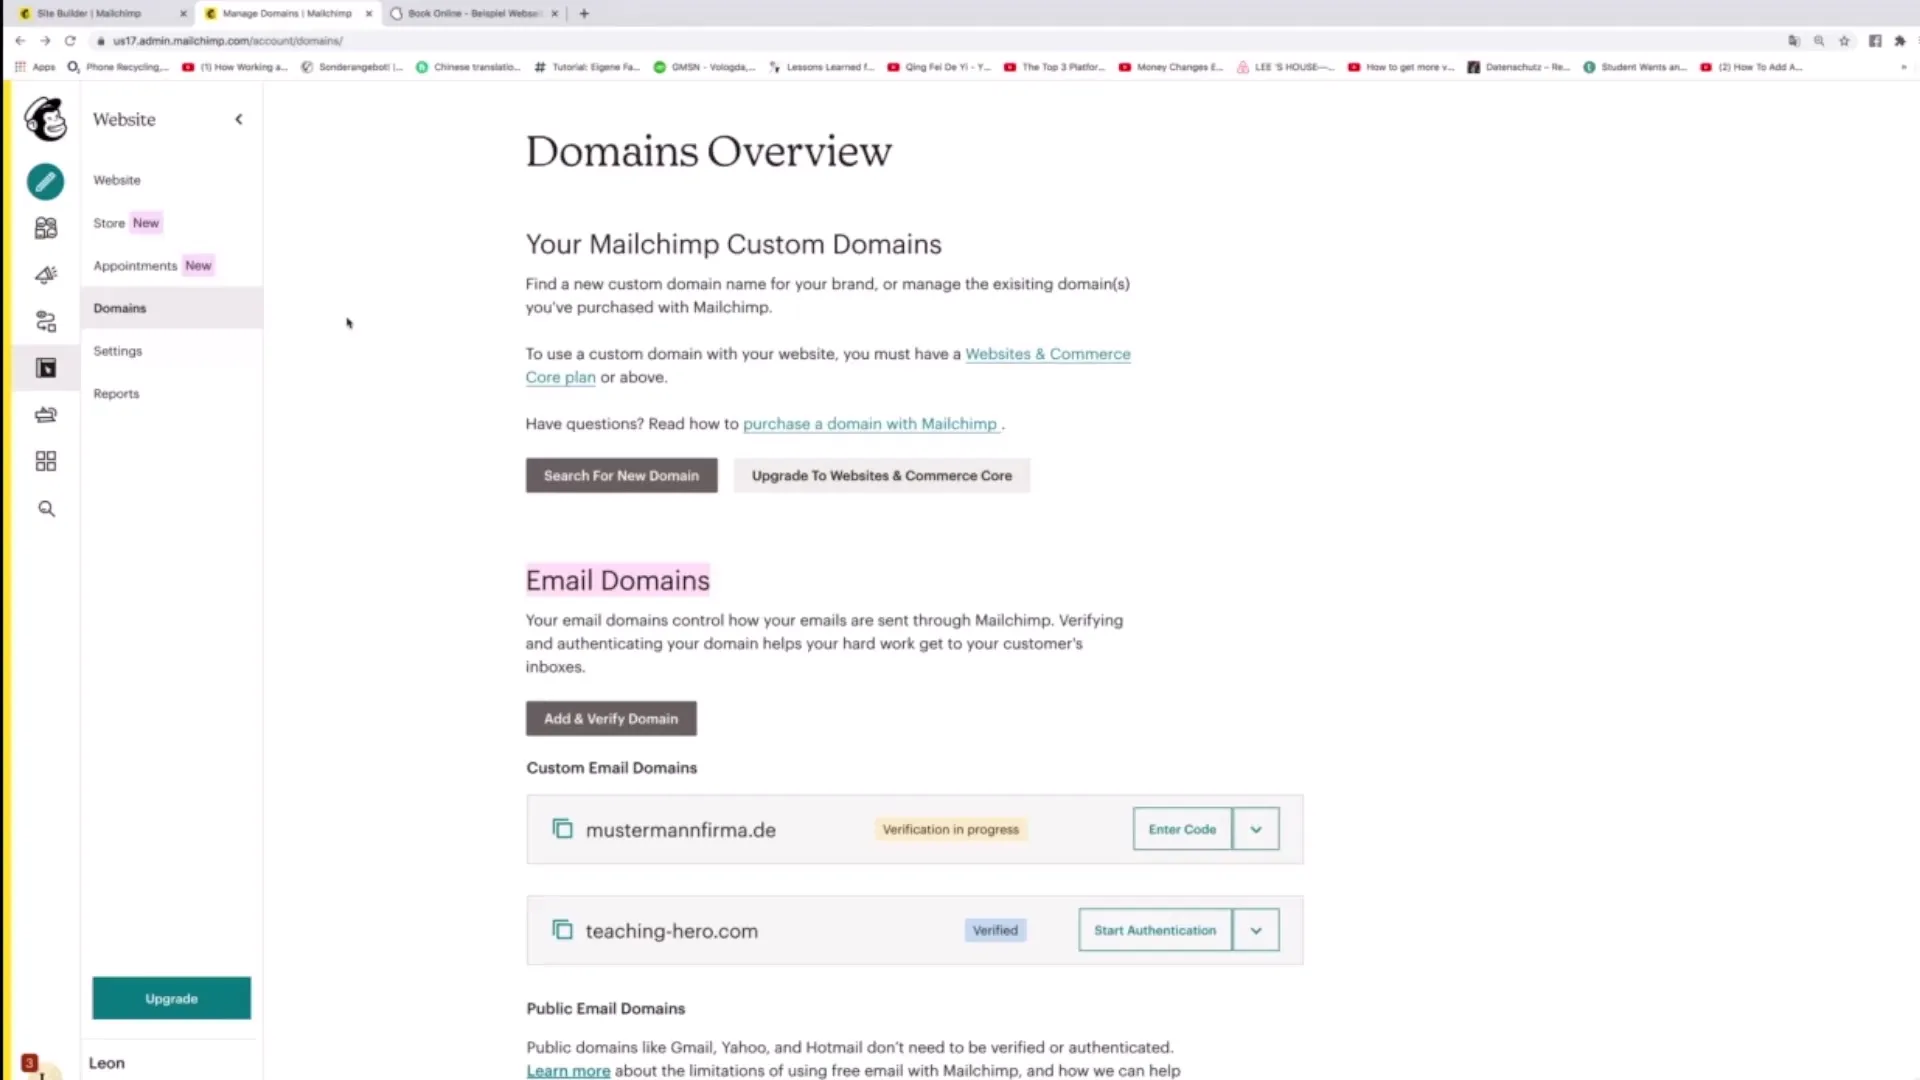Click Search For New Domain button
Viewport: 1920px width, 1080px height.
621,476
